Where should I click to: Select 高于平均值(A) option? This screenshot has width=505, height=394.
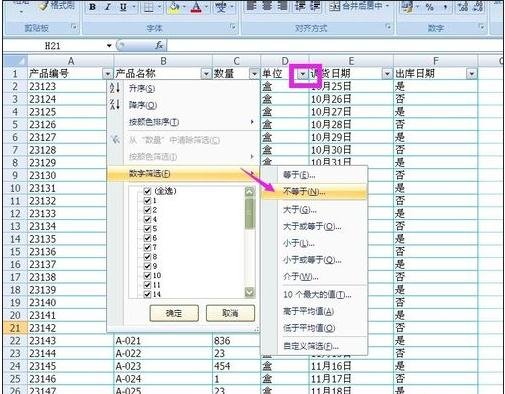314,311
